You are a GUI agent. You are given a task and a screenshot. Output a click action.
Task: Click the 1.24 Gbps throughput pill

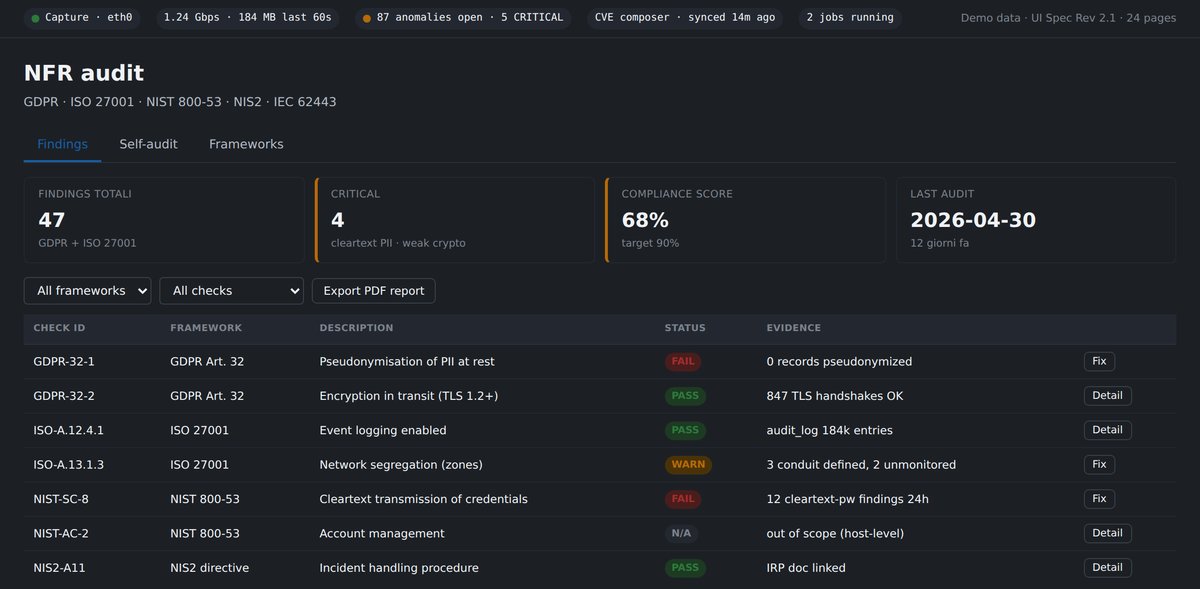point(248,18)
